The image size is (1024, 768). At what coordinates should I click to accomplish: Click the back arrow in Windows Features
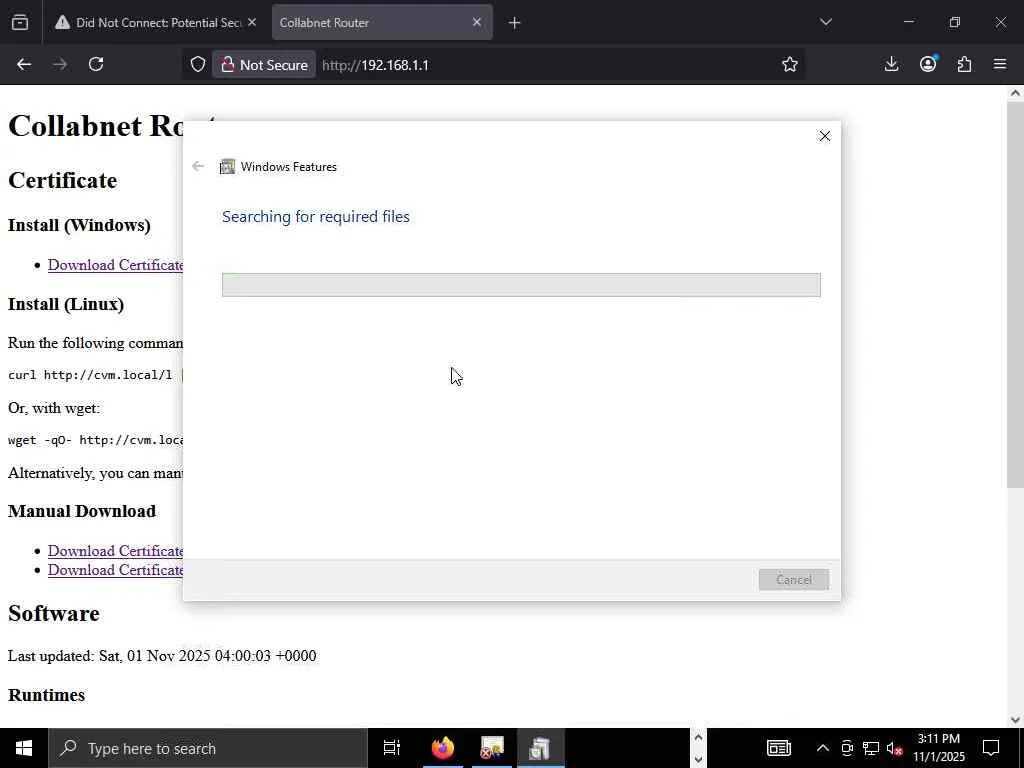[198, 167]
